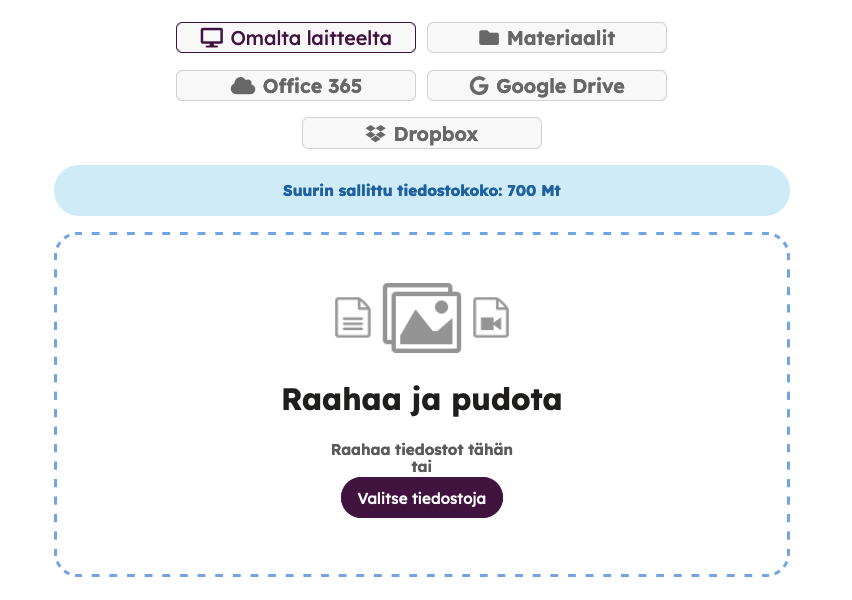Screen dimensions: 852x600
Task: Open the Google Drive source option
Action: pos(547,85)
